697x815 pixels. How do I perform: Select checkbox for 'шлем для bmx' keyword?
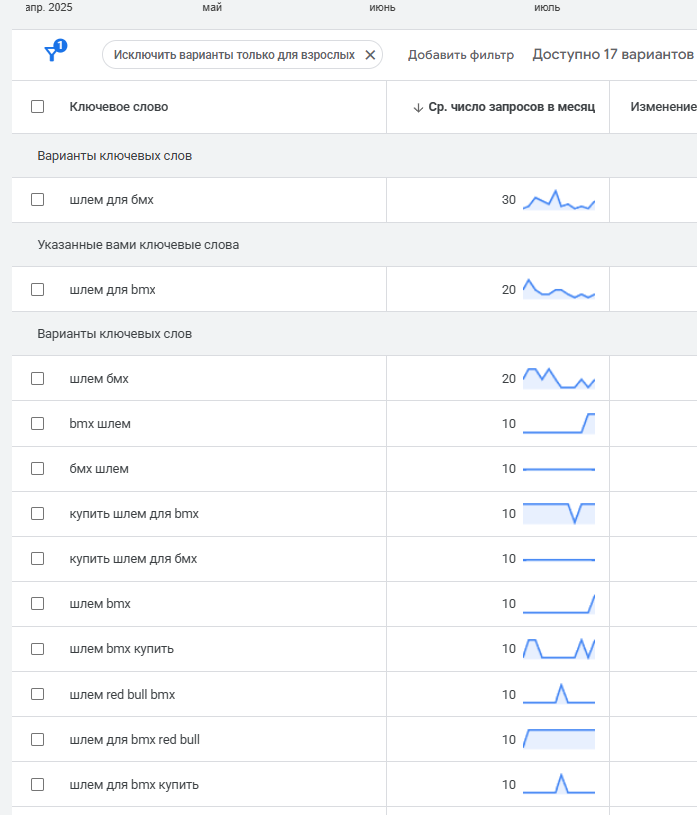38,290
